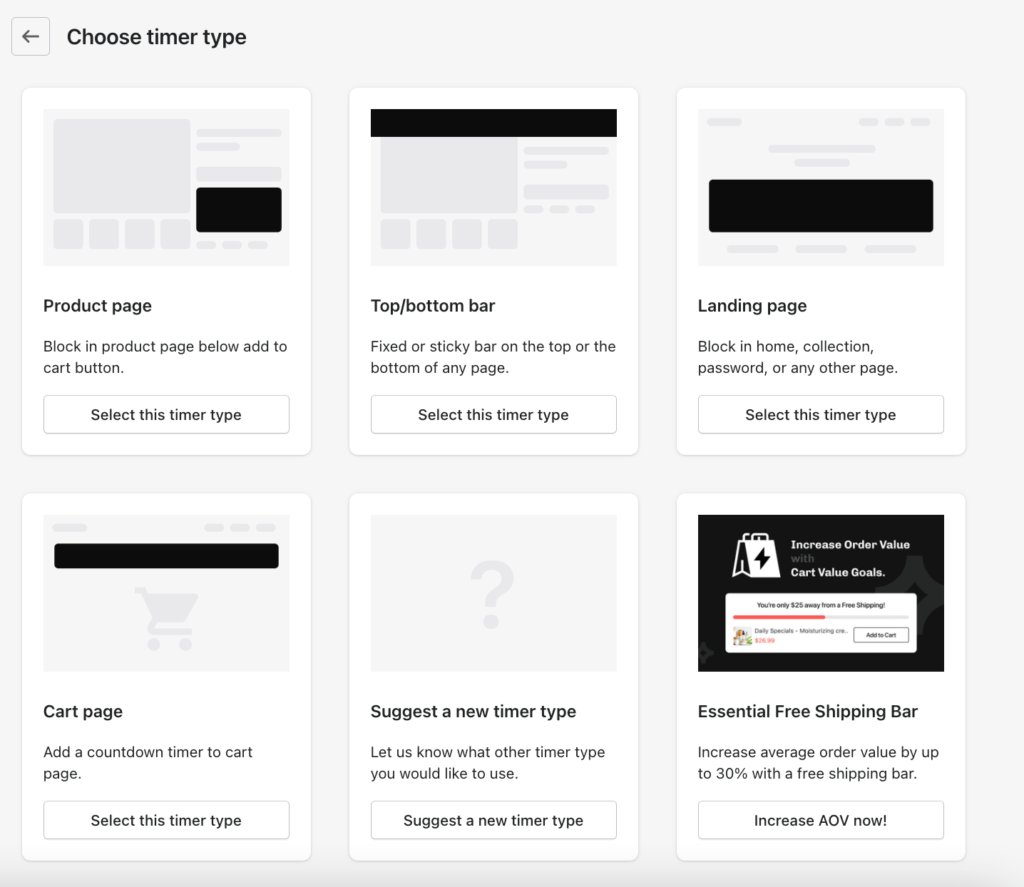Click the Add to Cart button in banner
Screen dimensions: 1024x887
880,635
